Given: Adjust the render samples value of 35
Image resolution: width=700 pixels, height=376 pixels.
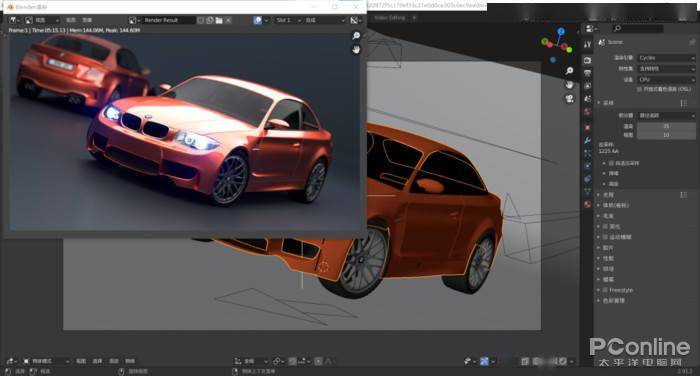Looking at the screenshot, I should [x=666, y=126].
